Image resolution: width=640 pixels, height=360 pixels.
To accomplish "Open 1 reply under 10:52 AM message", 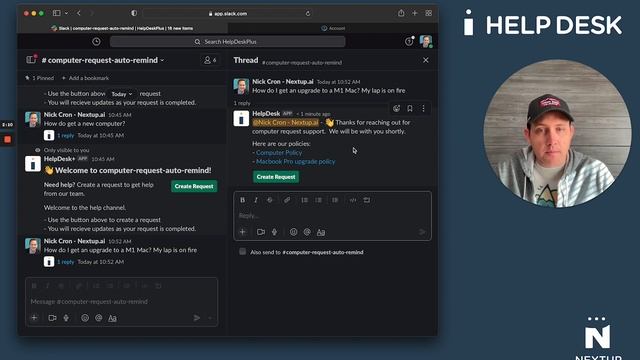I will coord(66,262).
